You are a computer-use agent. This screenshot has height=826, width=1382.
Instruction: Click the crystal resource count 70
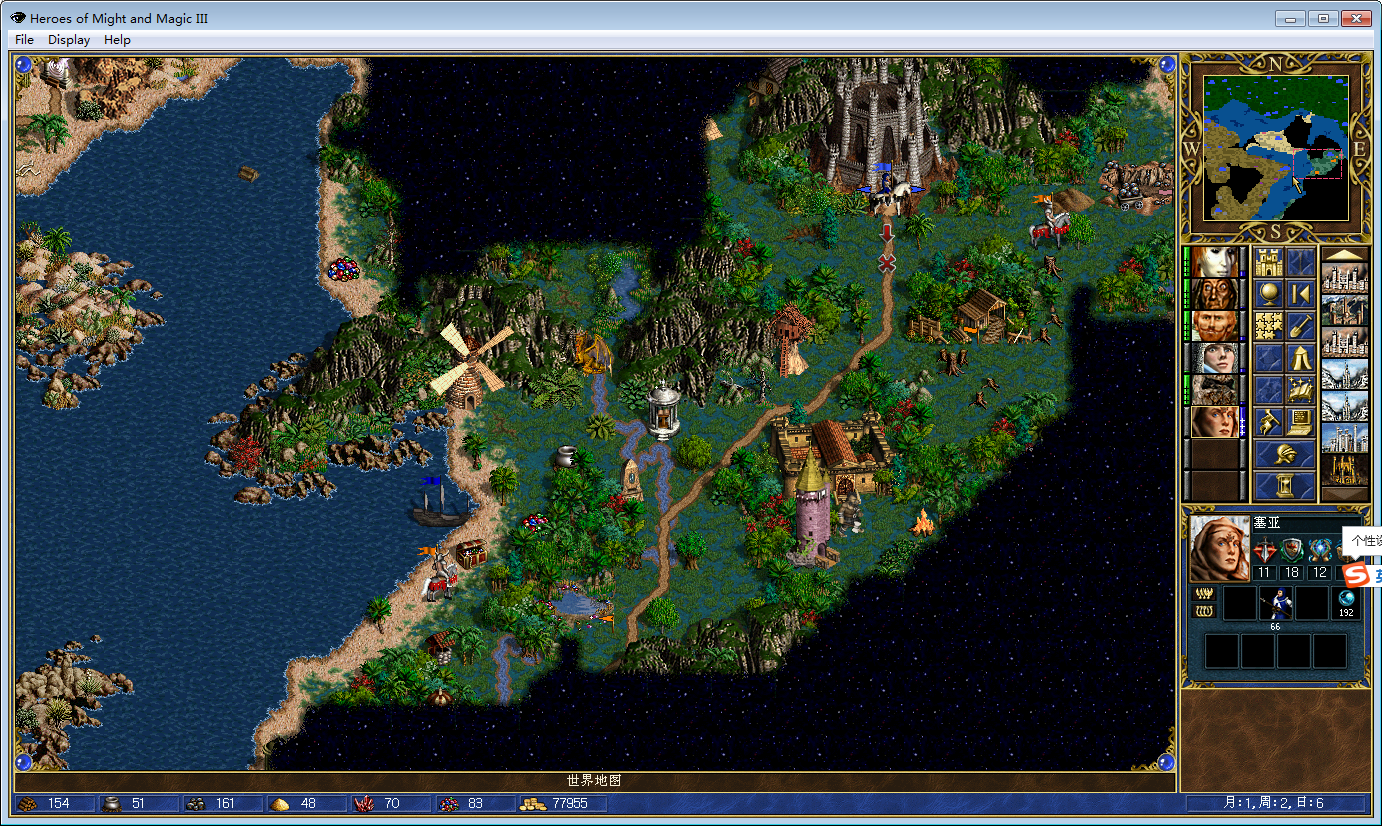(x=390, y=804)
